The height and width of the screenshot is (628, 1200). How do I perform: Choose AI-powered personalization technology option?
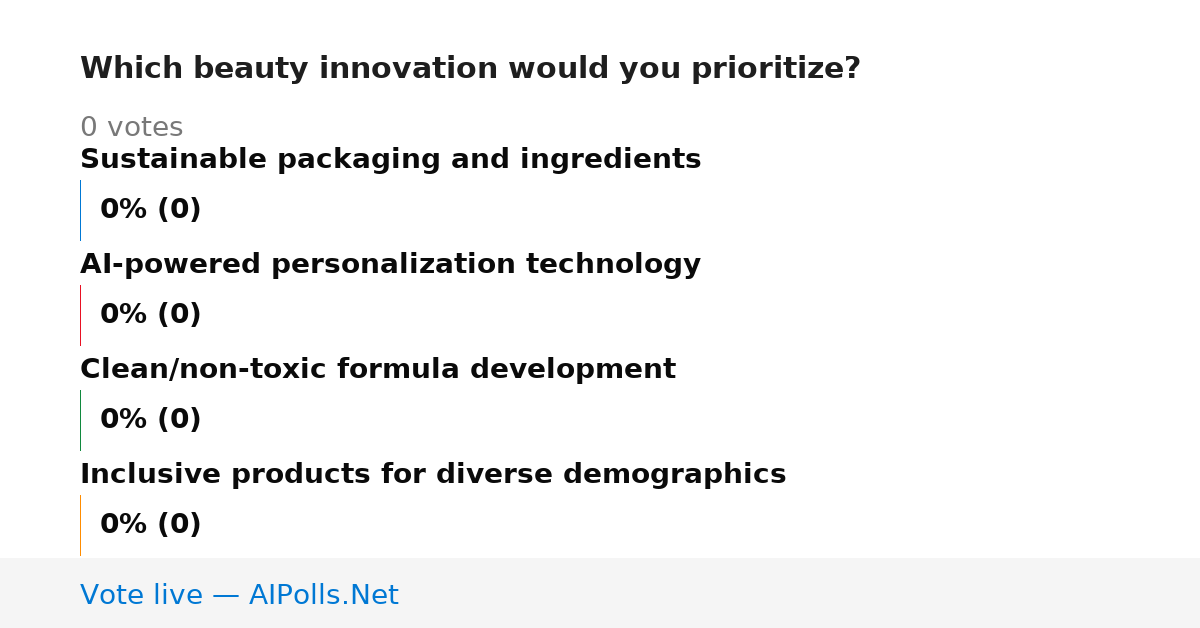click(390, 265)
